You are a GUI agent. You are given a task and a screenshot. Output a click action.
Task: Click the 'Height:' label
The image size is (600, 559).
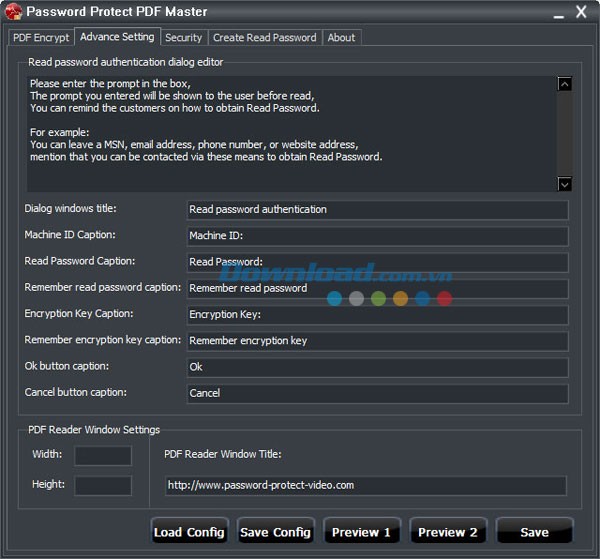48,484
